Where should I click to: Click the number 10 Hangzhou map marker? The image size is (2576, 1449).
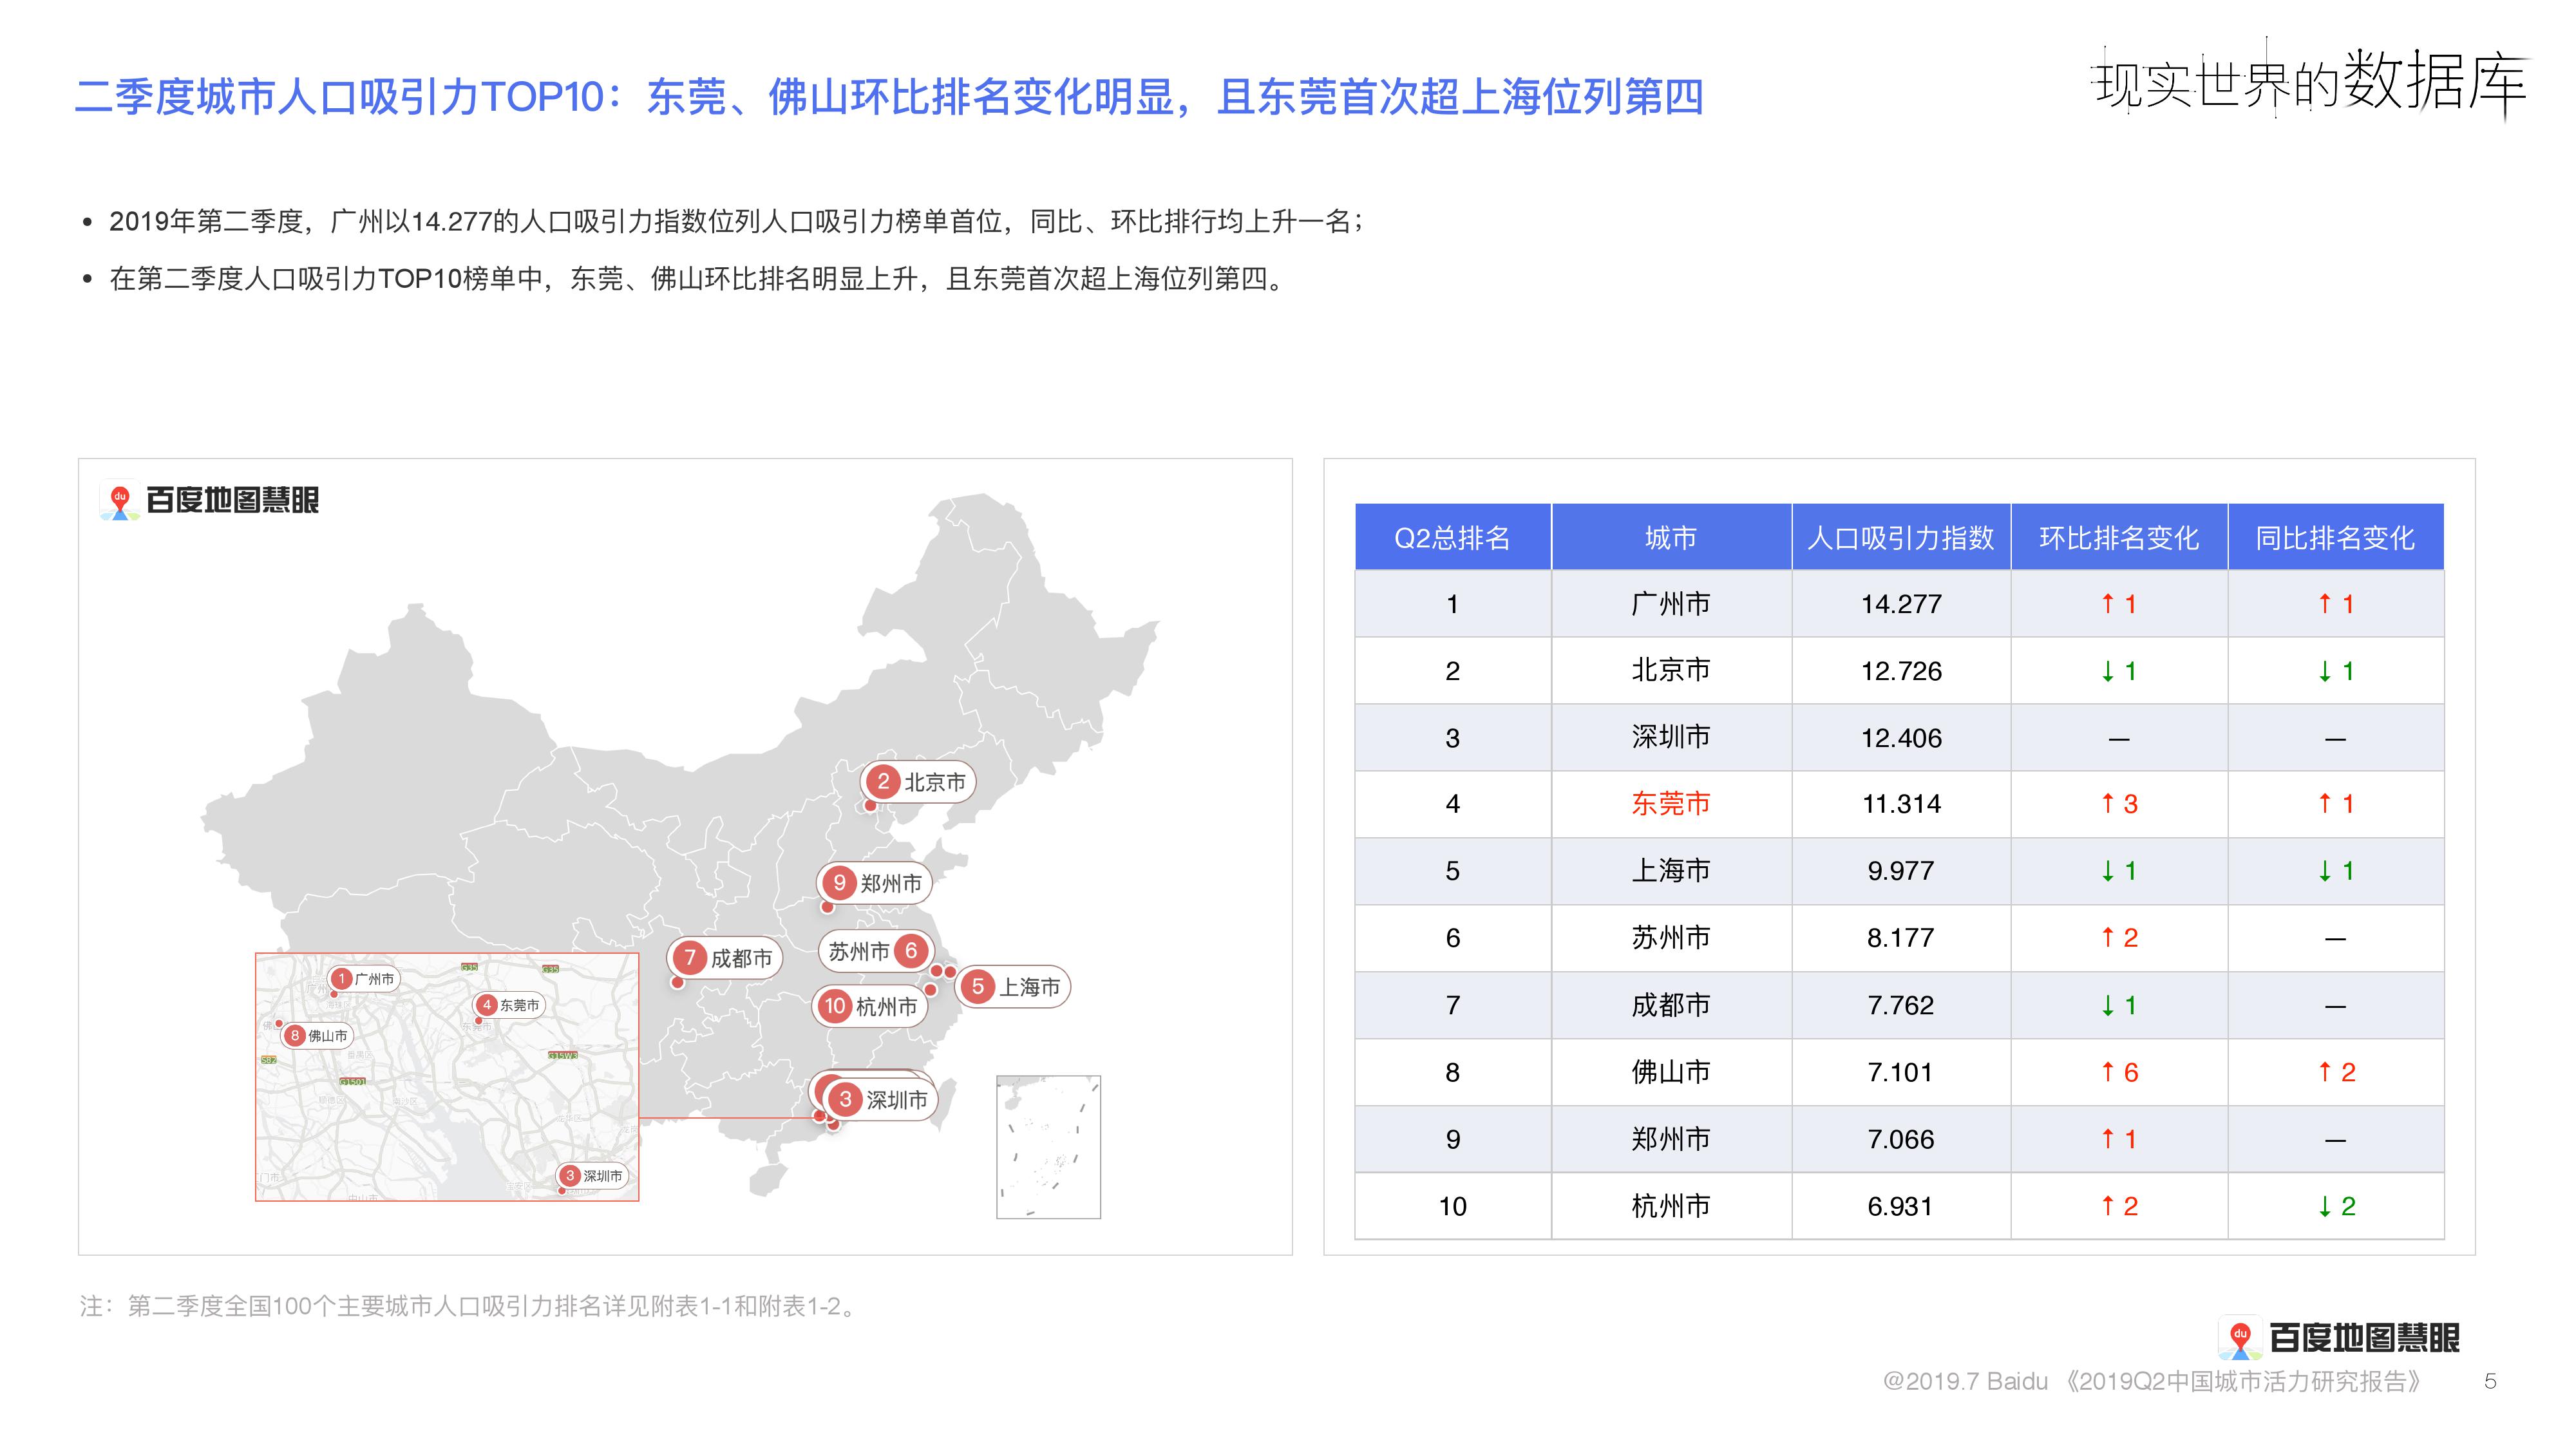(x=870, y=1006)
